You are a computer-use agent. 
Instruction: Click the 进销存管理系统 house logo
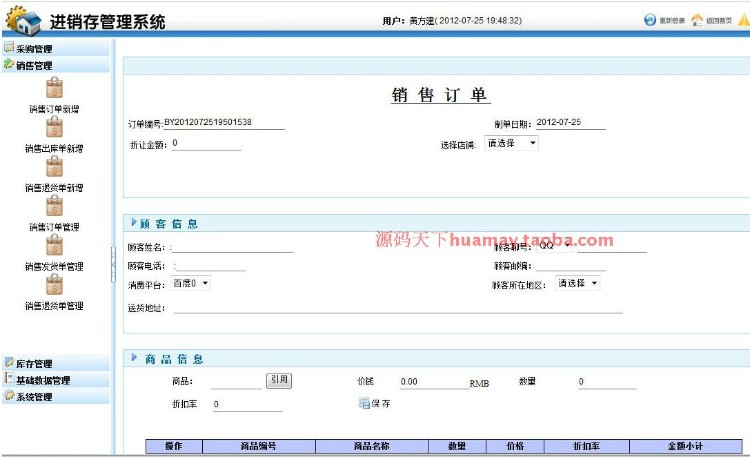tap(23, 20)
